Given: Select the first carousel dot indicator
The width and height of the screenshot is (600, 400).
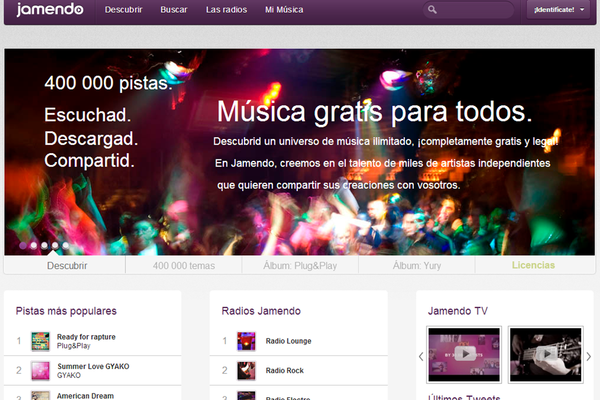Looking at the screenshot, I should point(23,245).
